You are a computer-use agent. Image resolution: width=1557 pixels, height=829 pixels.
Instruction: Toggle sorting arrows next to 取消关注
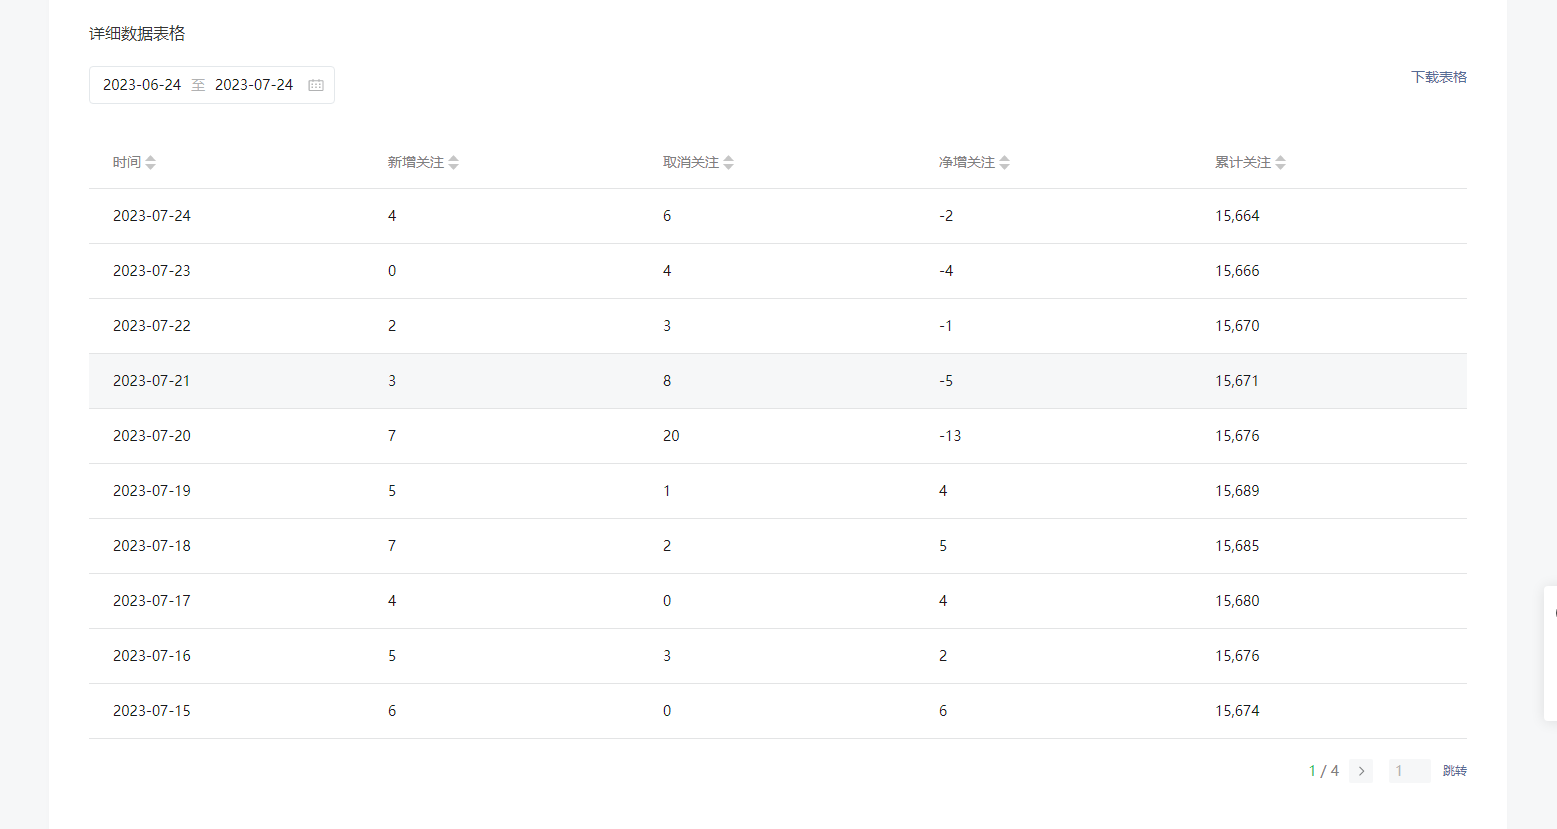728,163
